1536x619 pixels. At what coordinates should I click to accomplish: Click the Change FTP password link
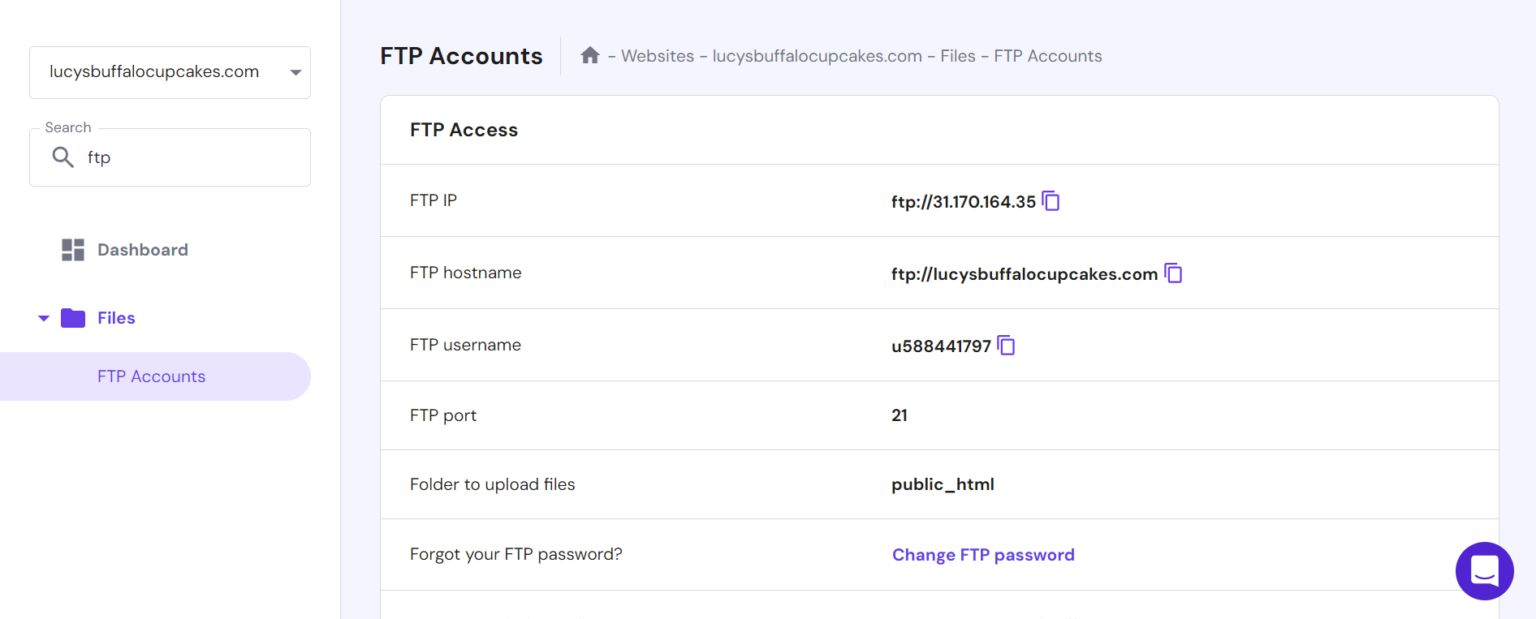point(983,554)
